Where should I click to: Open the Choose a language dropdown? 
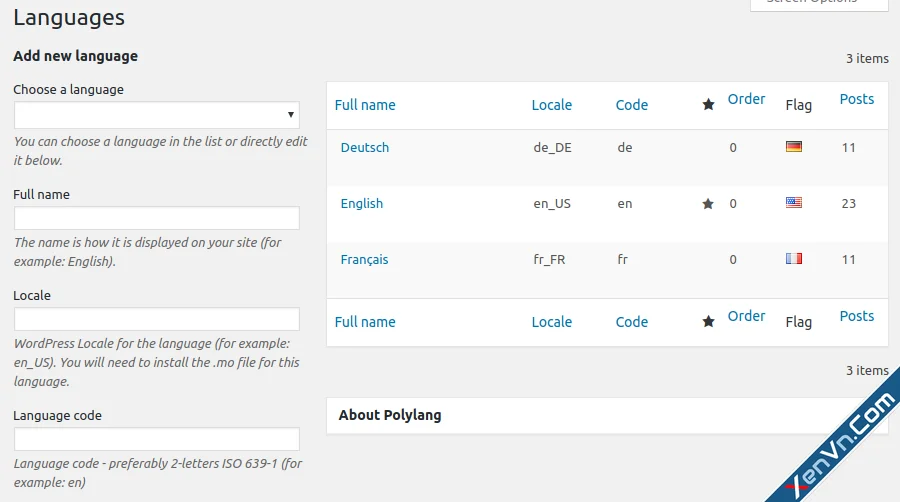157,115
